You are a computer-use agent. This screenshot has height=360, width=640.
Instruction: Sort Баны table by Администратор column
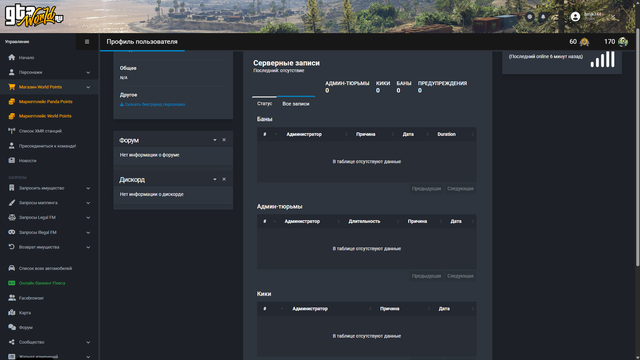316,134
